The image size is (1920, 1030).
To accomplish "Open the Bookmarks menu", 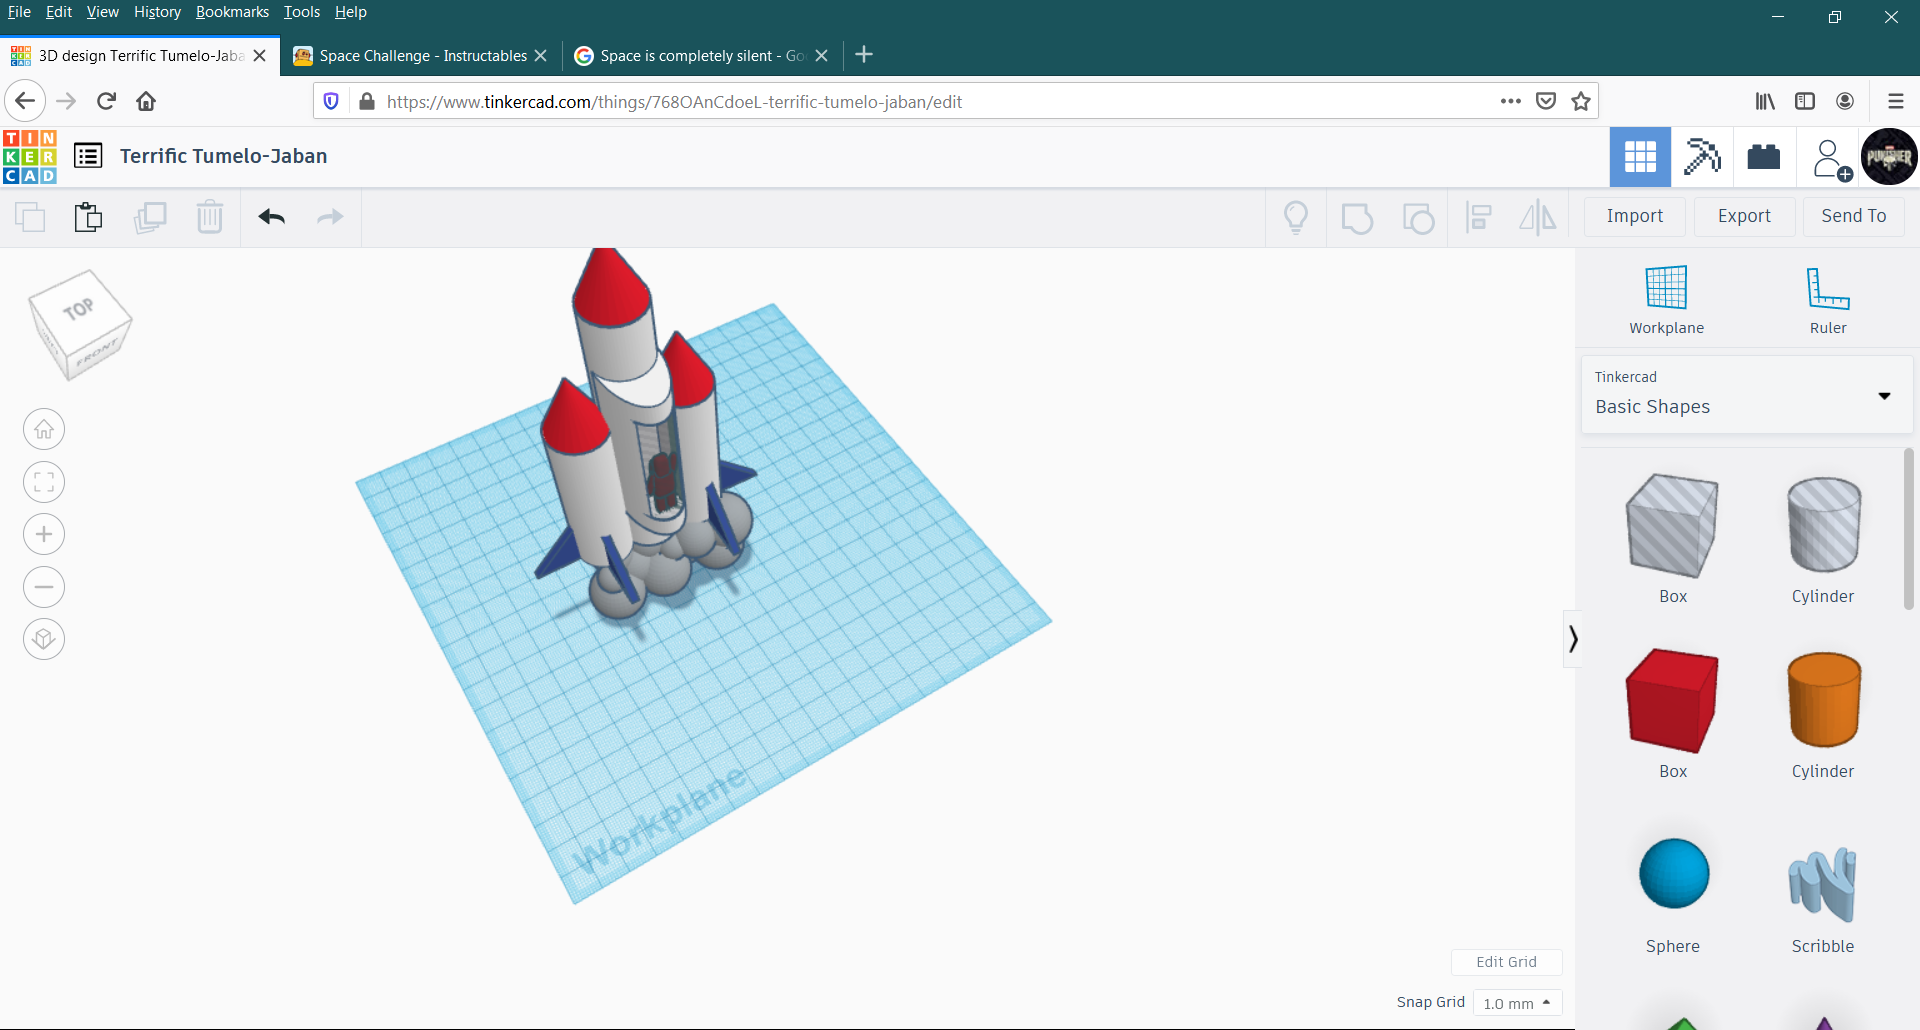I will click(232, 12).
